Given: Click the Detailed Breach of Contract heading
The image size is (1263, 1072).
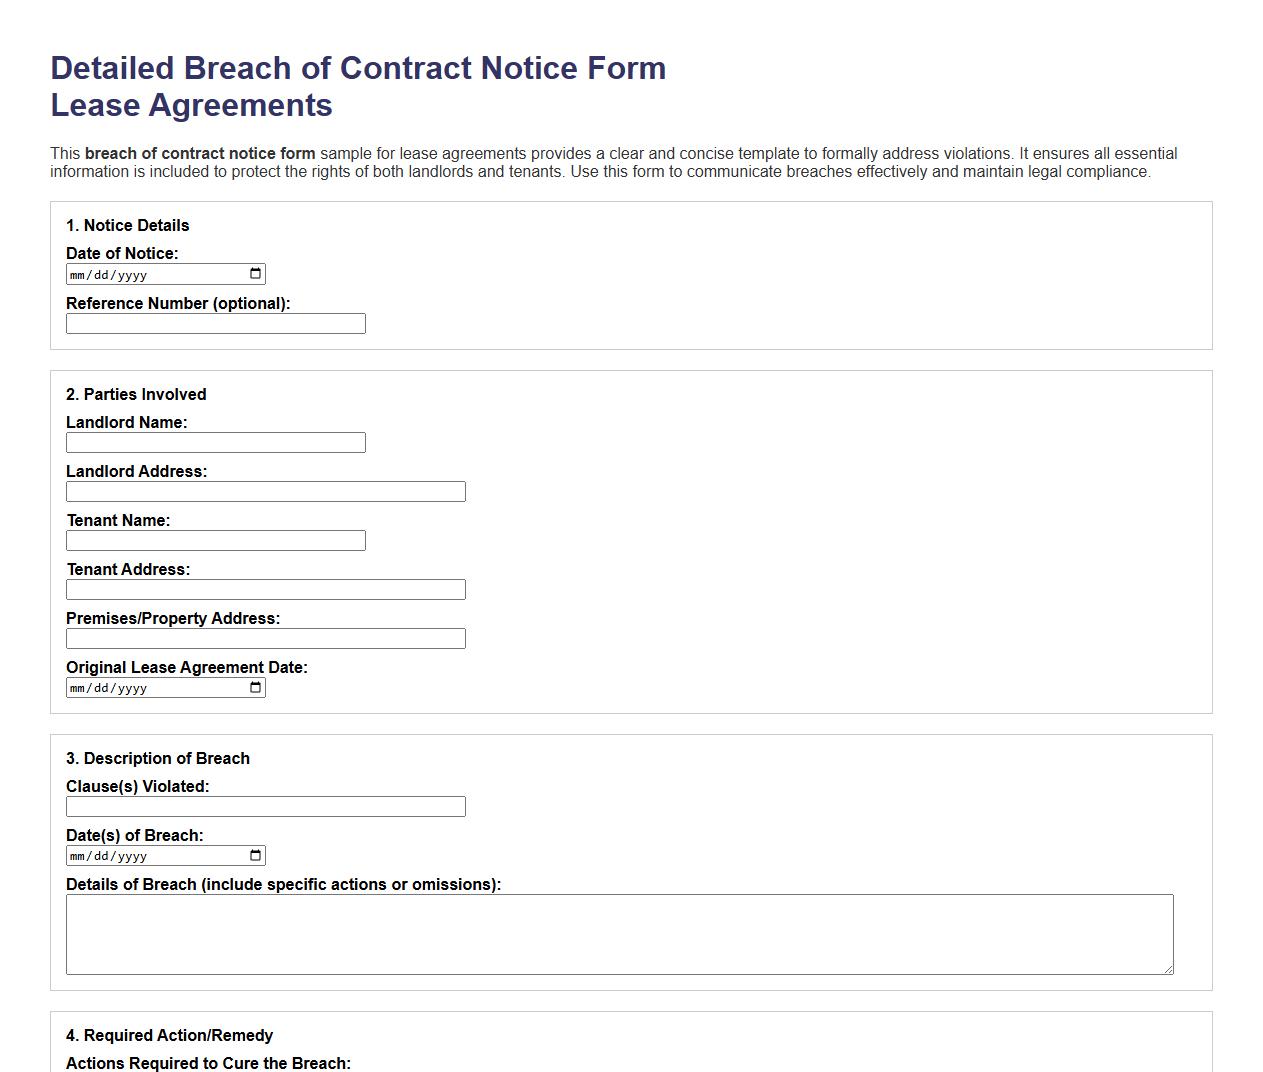Looking at the screenshot, I should pyautogui.click(x=357, y=68).
